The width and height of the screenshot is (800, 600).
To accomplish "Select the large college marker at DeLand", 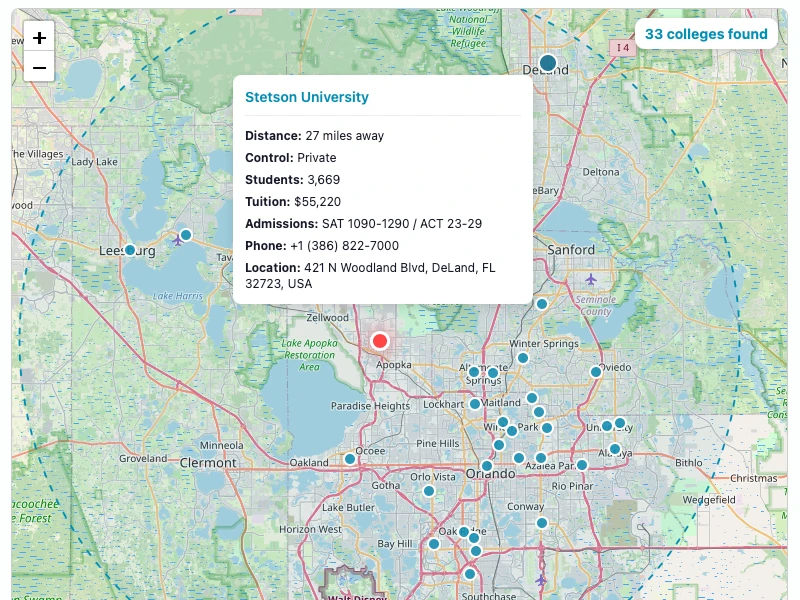I will pyautogui.click(x=548, y=62).
